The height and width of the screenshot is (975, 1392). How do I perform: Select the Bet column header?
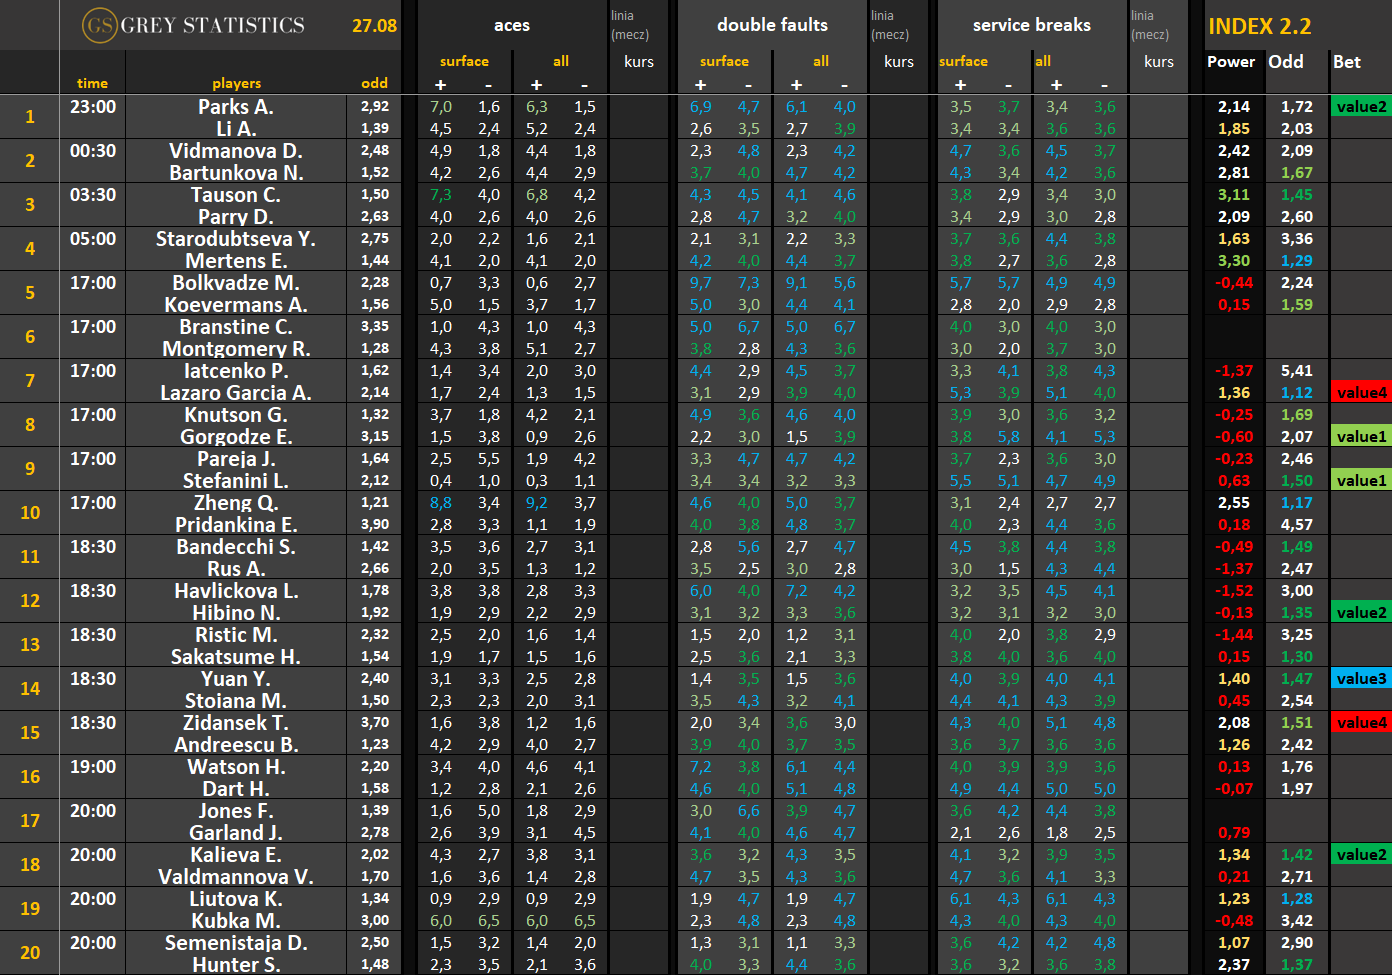(1346, 62)
